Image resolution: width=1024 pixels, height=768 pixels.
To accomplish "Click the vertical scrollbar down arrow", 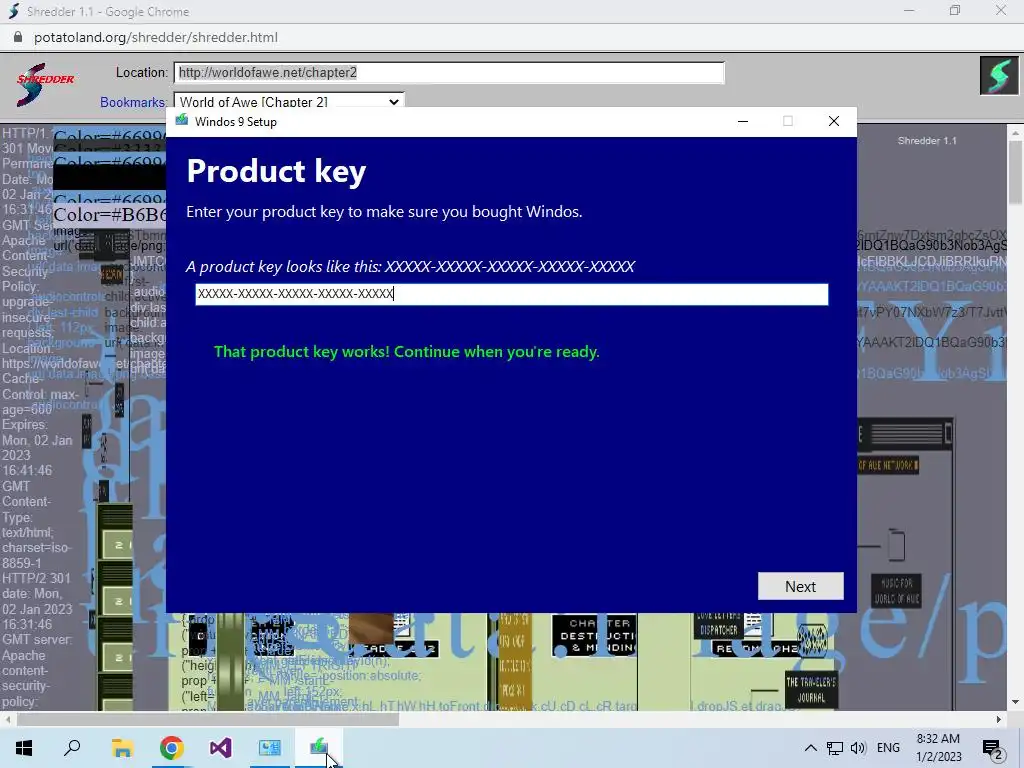I will [1015, 703].
